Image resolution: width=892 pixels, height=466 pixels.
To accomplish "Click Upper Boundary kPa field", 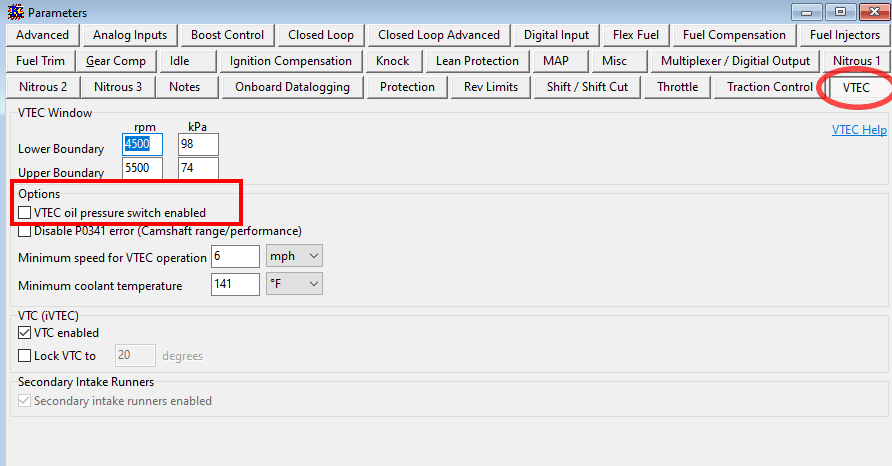I will [x=198, y=168].
